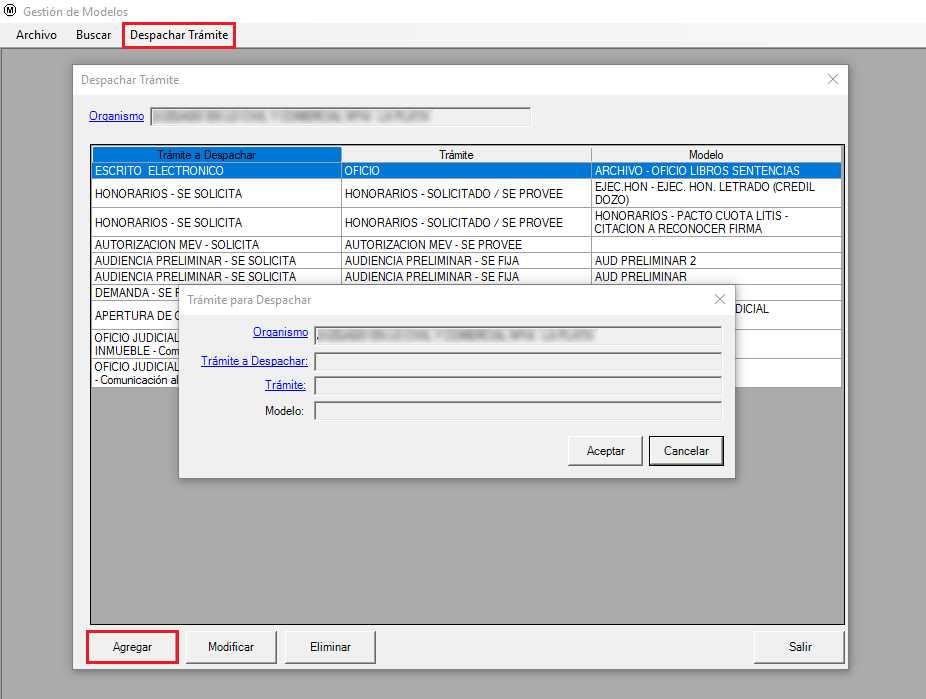Open the Archivo menu
The width and height of the screenshot is (926, 699).
tap(36, 35)
